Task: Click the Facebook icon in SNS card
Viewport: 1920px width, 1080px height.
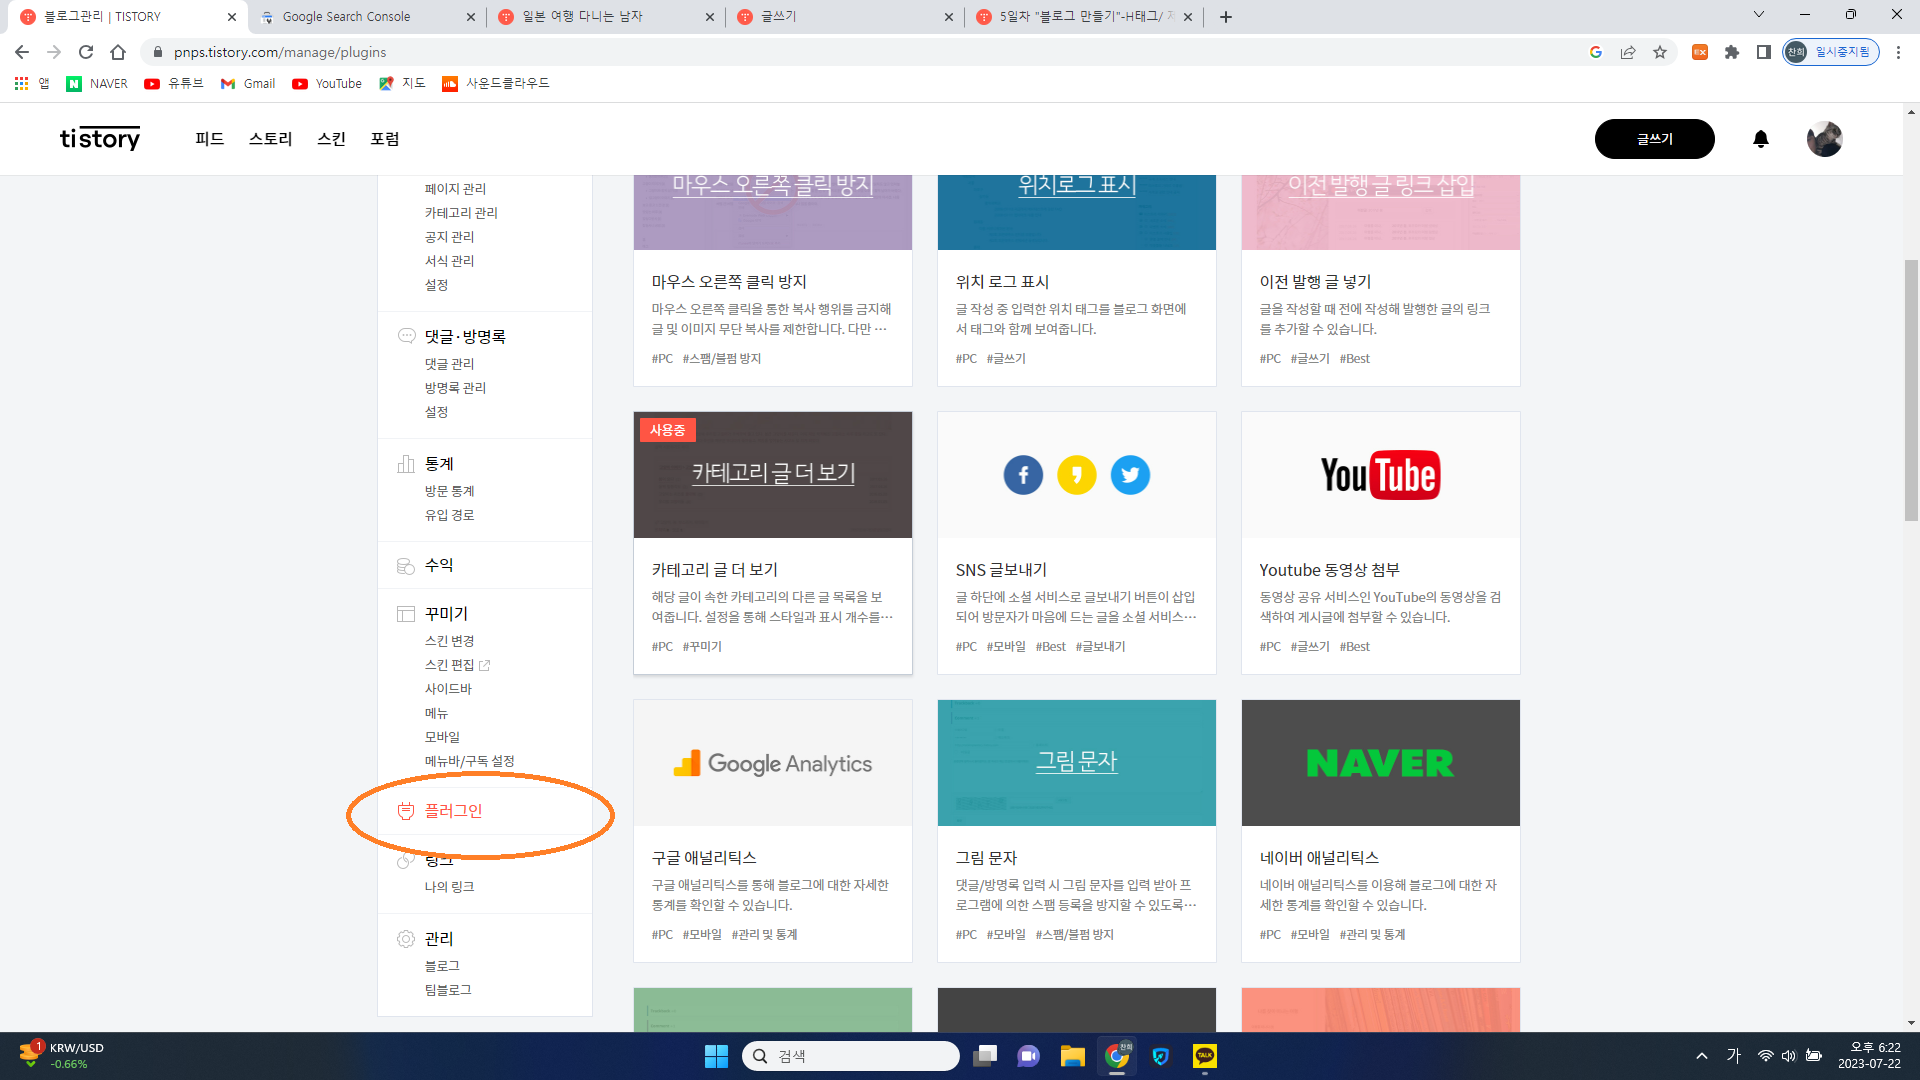Action: coord(1023,475)
